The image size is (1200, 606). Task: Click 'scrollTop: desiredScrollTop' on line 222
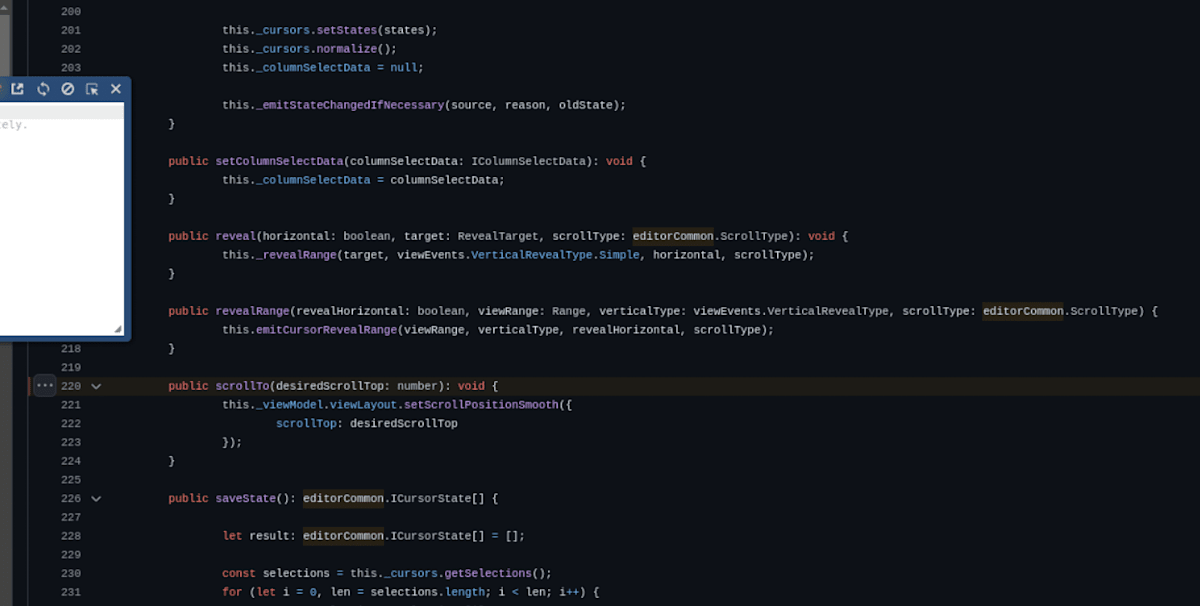(367, 424)
